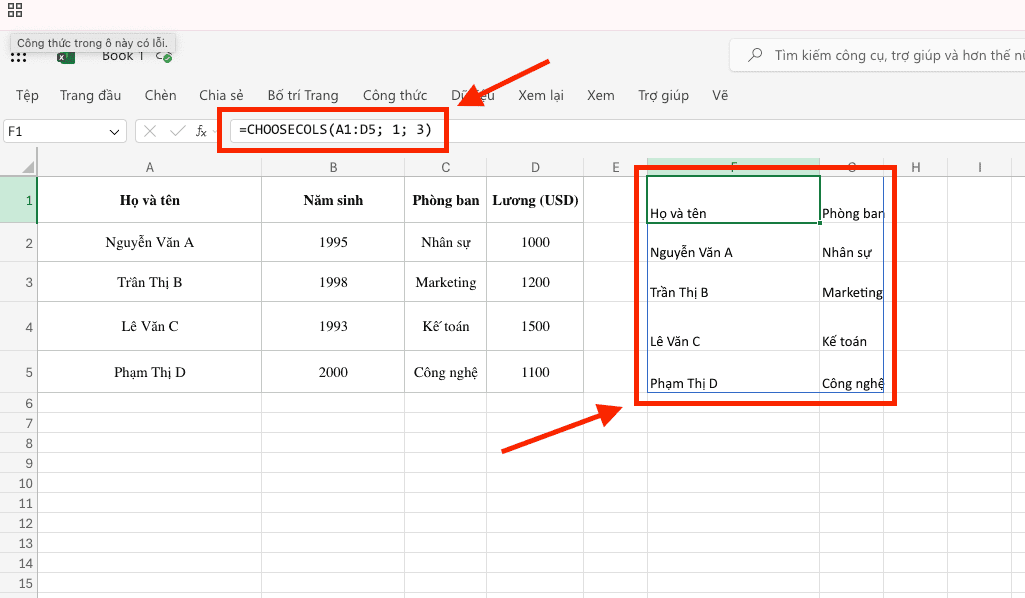Screen dimensions: 1025x598
Task: Confirm formula with checkmark icon
Action: click(x=177, y=131)
